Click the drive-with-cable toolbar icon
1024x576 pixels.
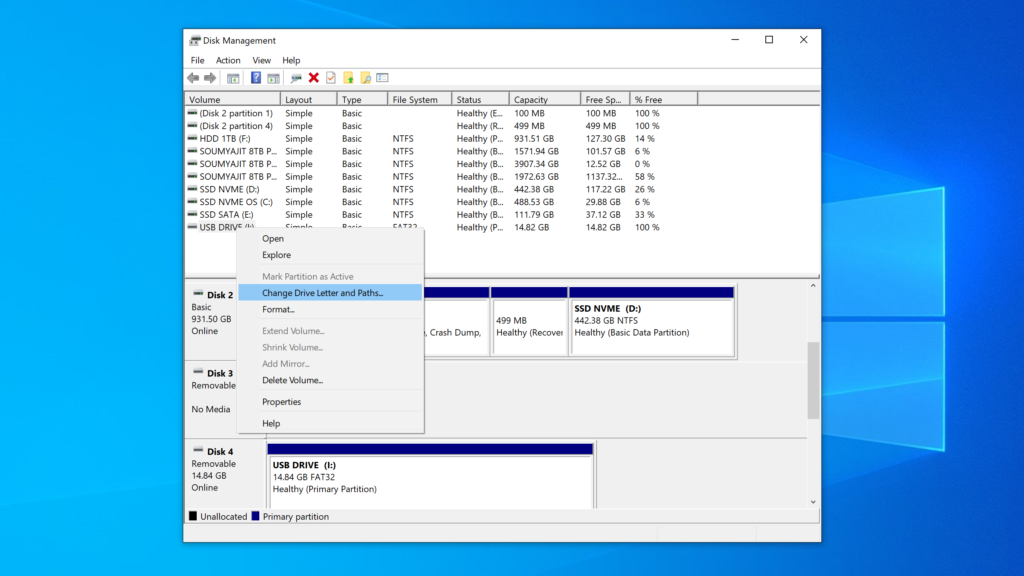pos(296,78)
